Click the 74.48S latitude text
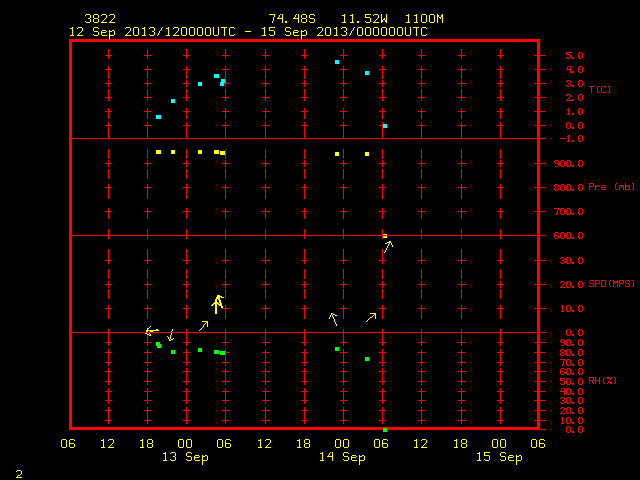 pyautogui.click(x=292, y=19)
